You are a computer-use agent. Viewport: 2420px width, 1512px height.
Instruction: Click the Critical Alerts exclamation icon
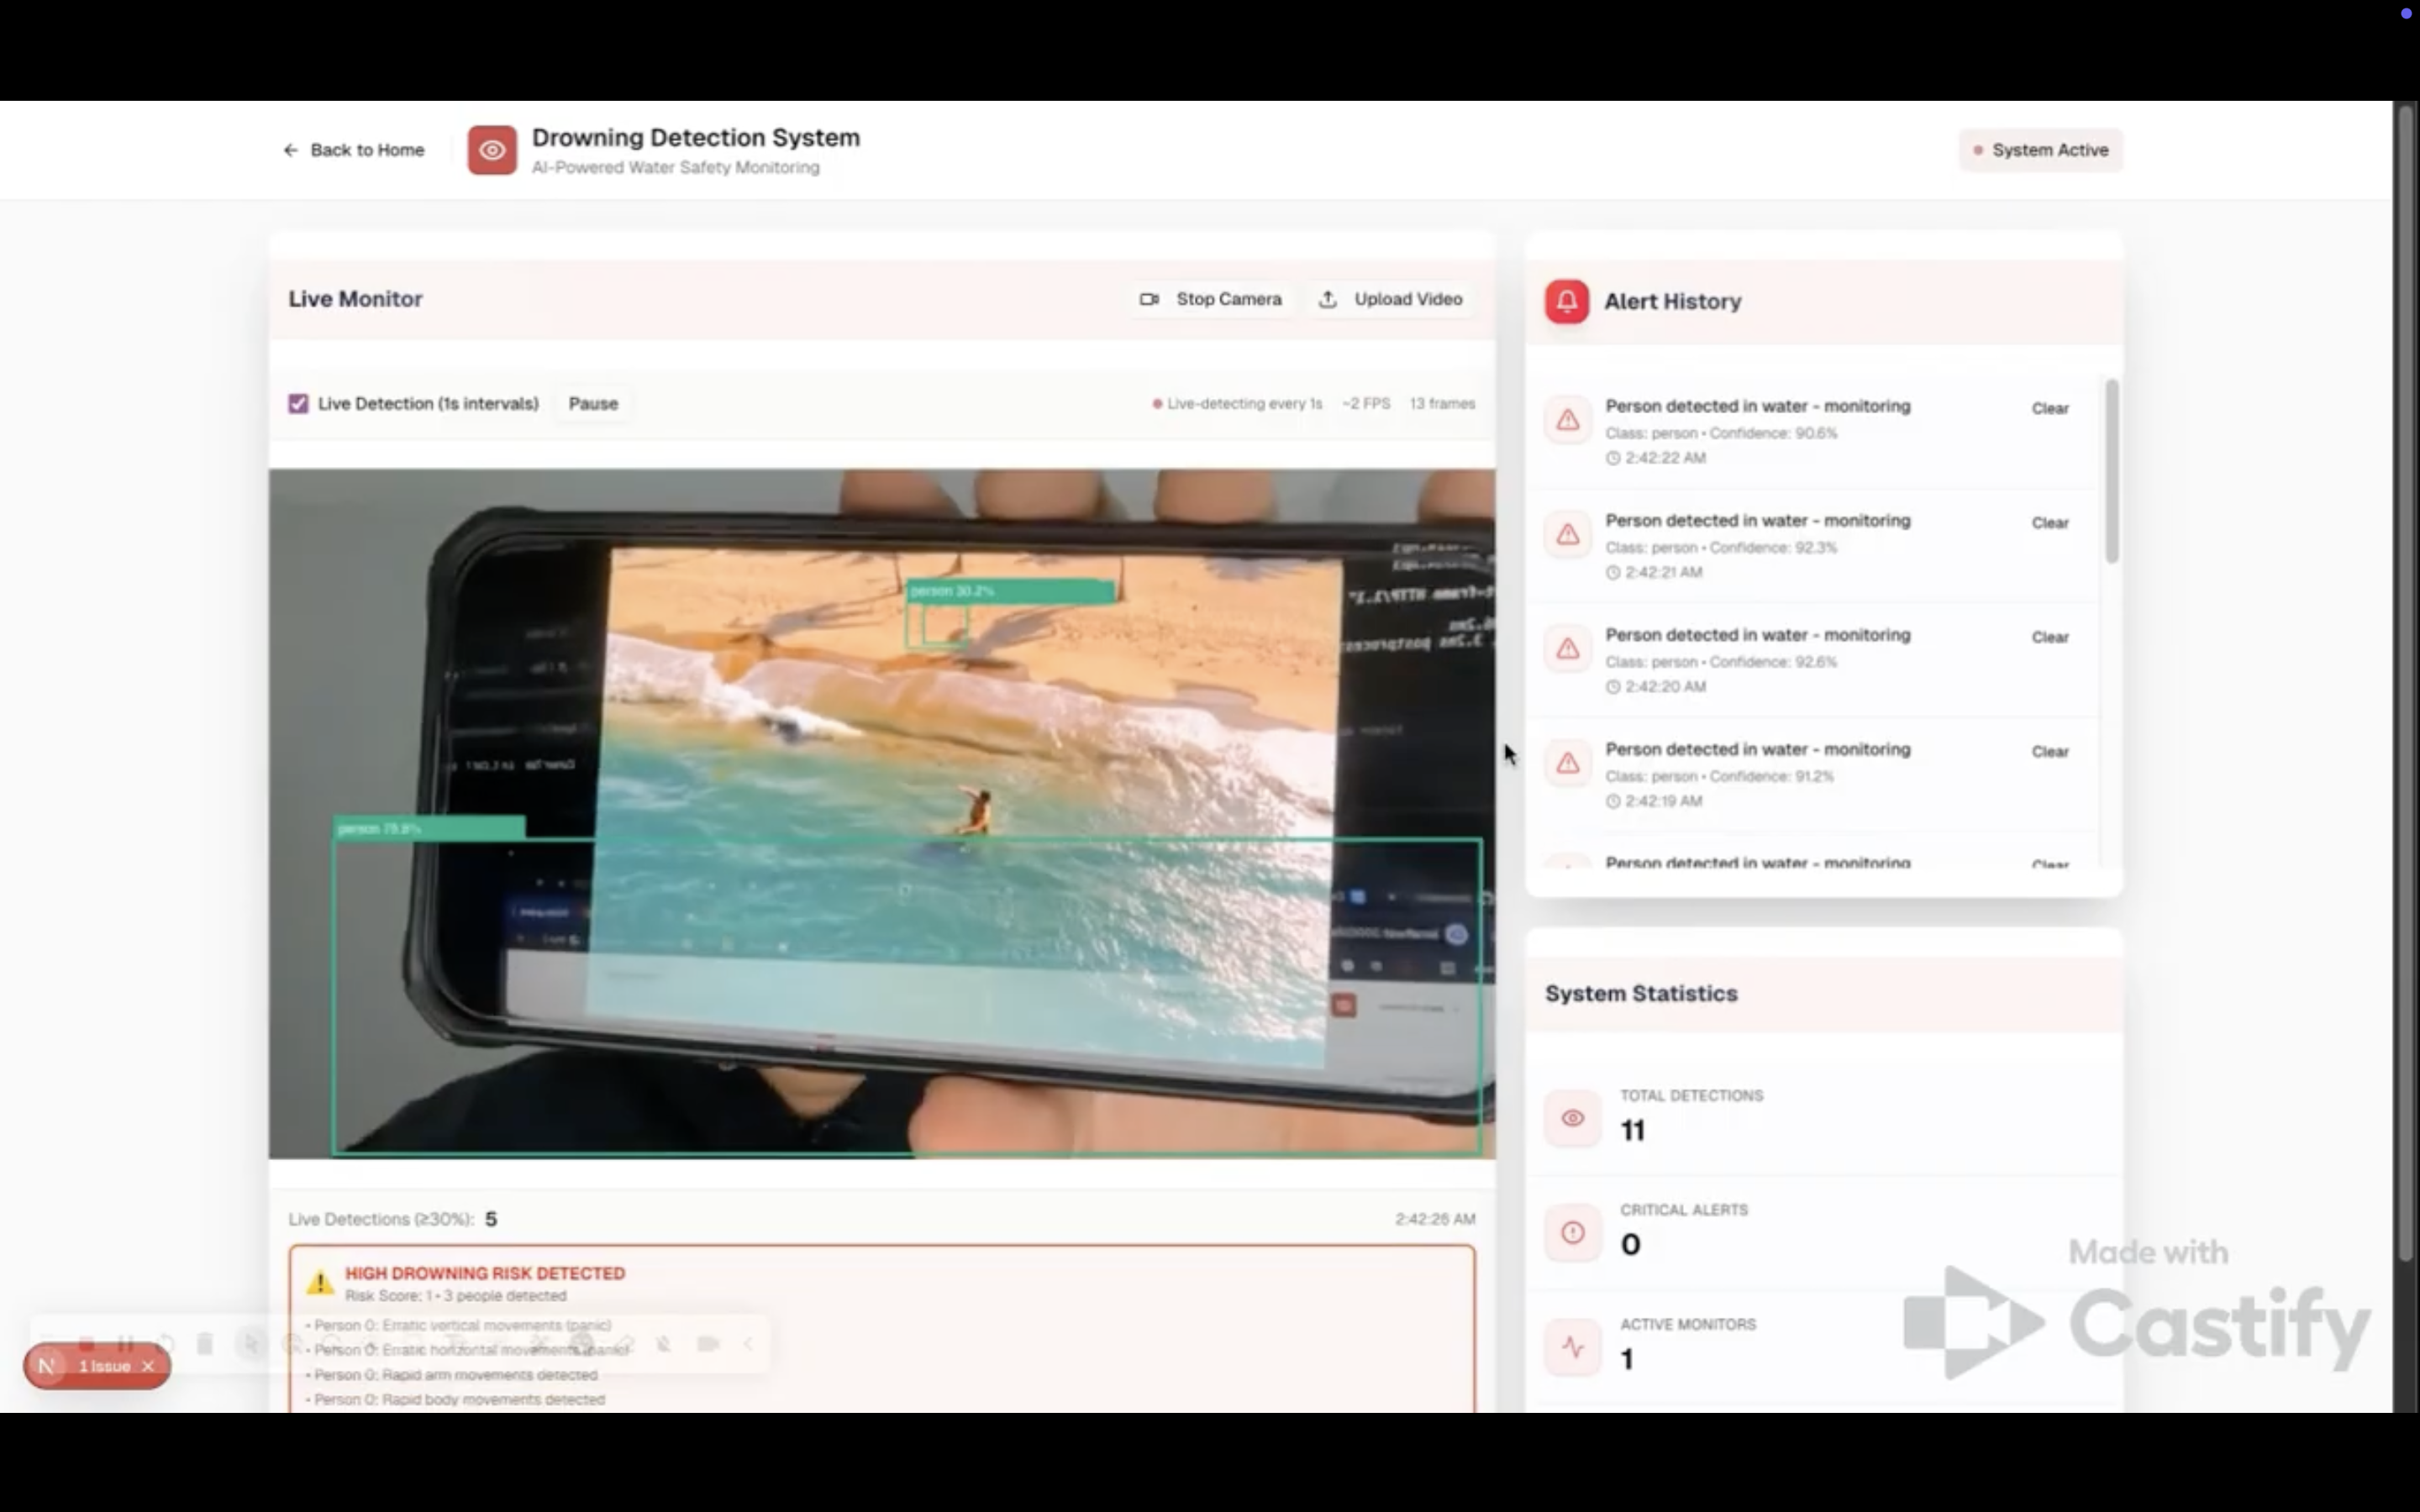(1572, 1232)
